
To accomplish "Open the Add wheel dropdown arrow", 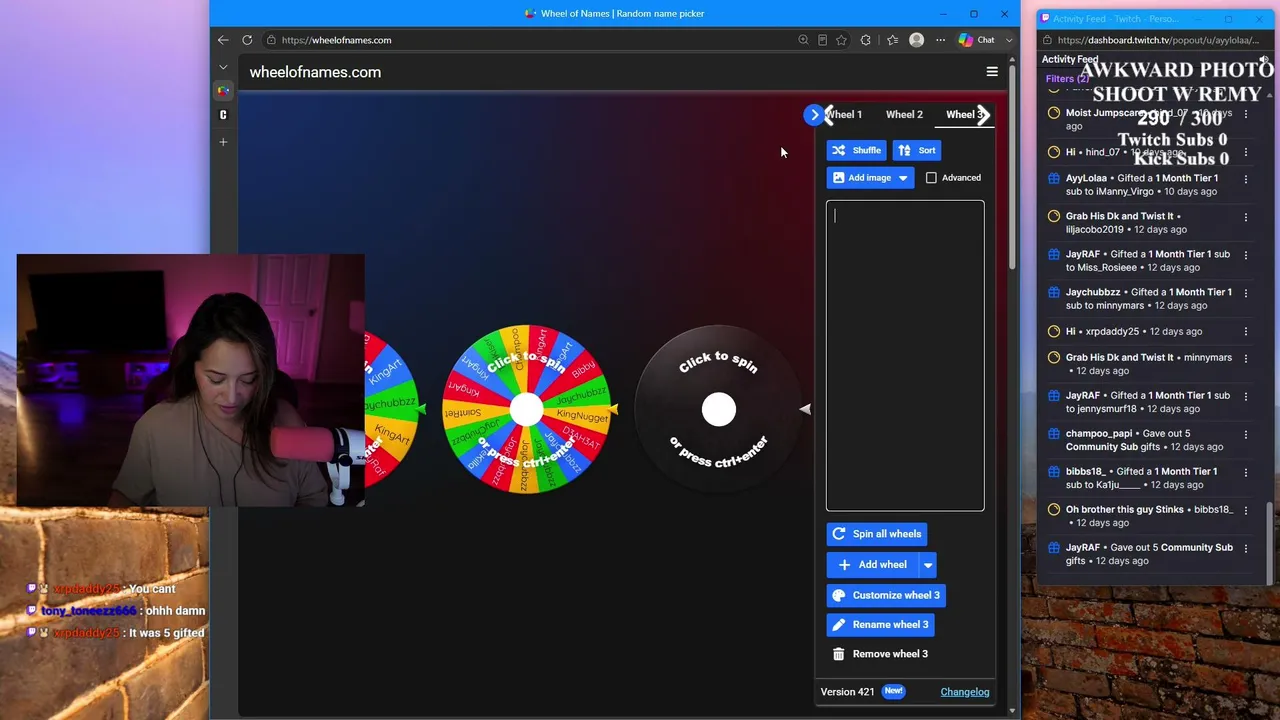I will point(928,565).
